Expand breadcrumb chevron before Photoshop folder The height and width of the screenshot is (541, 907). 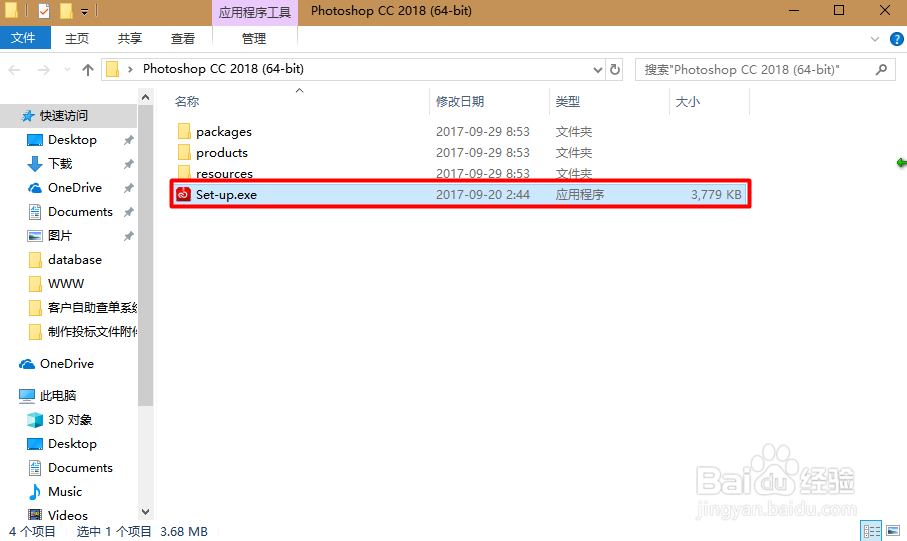pyautogui.click(x=131, y=69)
